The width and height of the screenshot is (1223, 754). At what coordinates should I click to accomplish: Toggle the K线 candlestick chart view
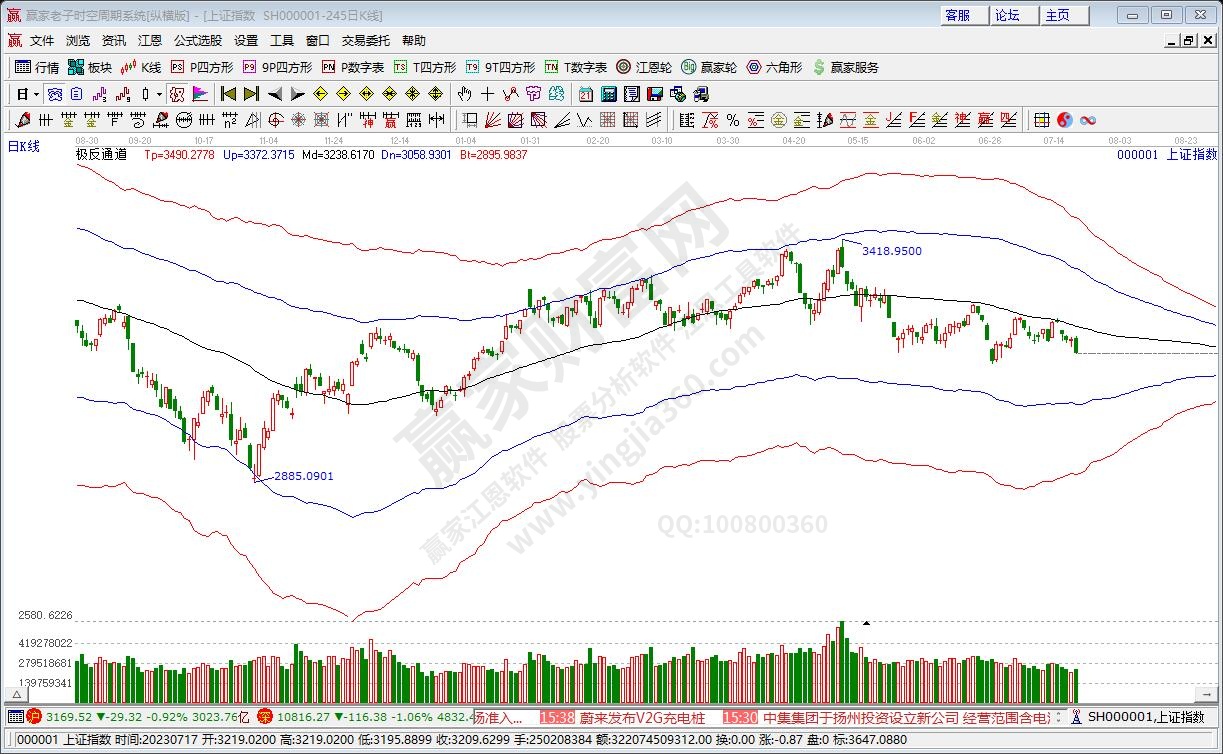(141, 67)
